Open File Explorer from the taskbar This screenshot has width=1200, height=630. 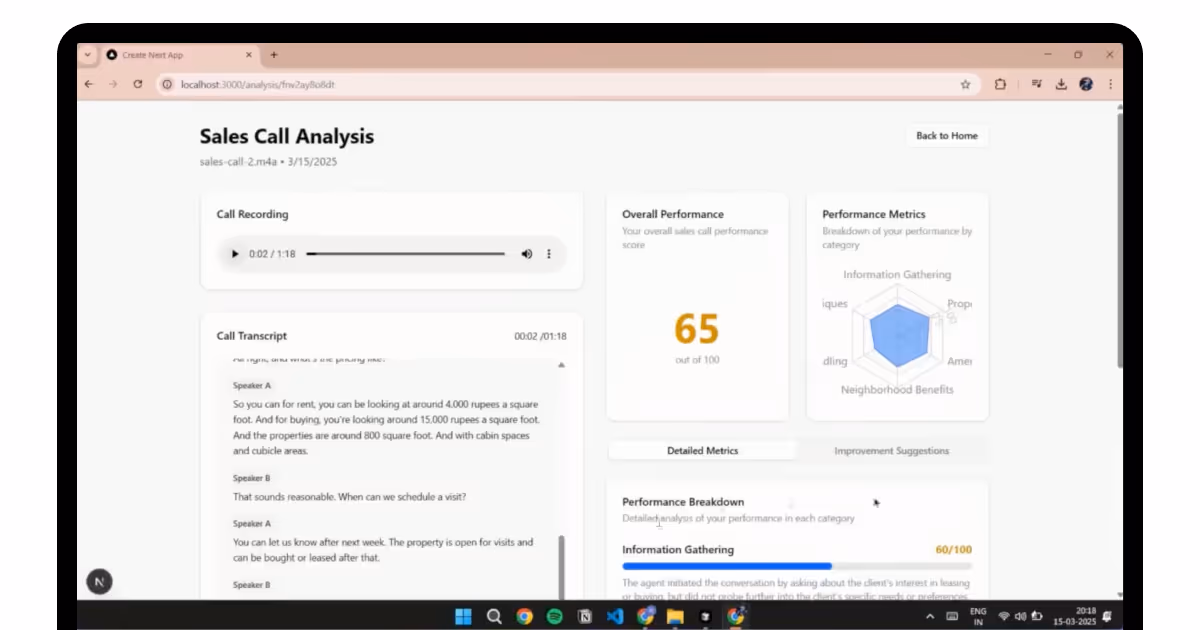coord(676,616)
